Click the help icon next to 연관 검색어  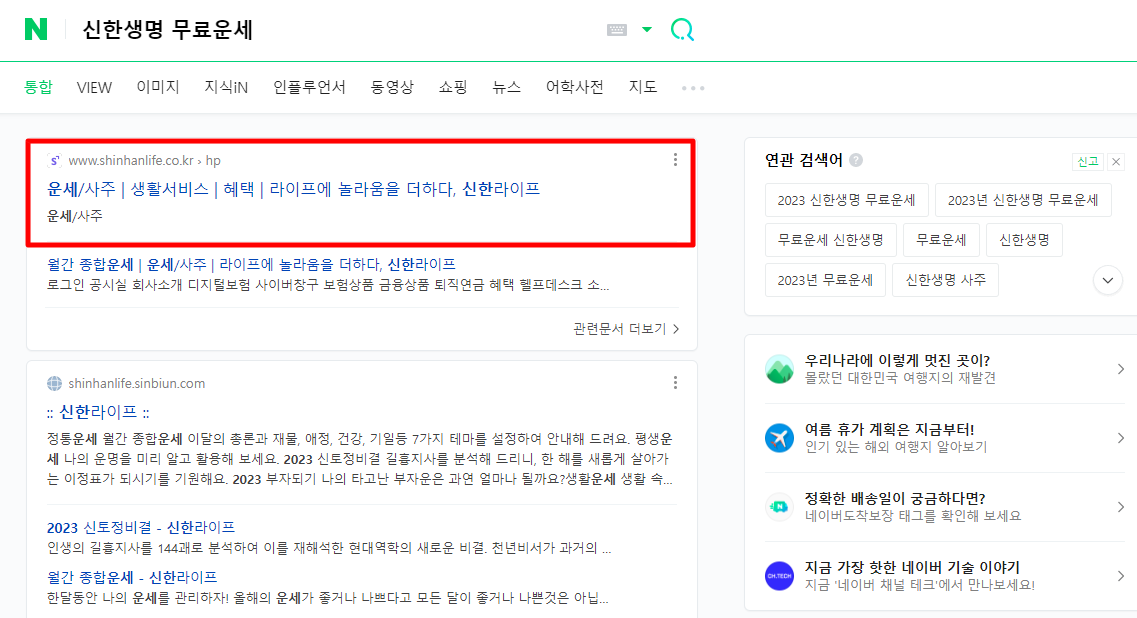click(856, 160)
